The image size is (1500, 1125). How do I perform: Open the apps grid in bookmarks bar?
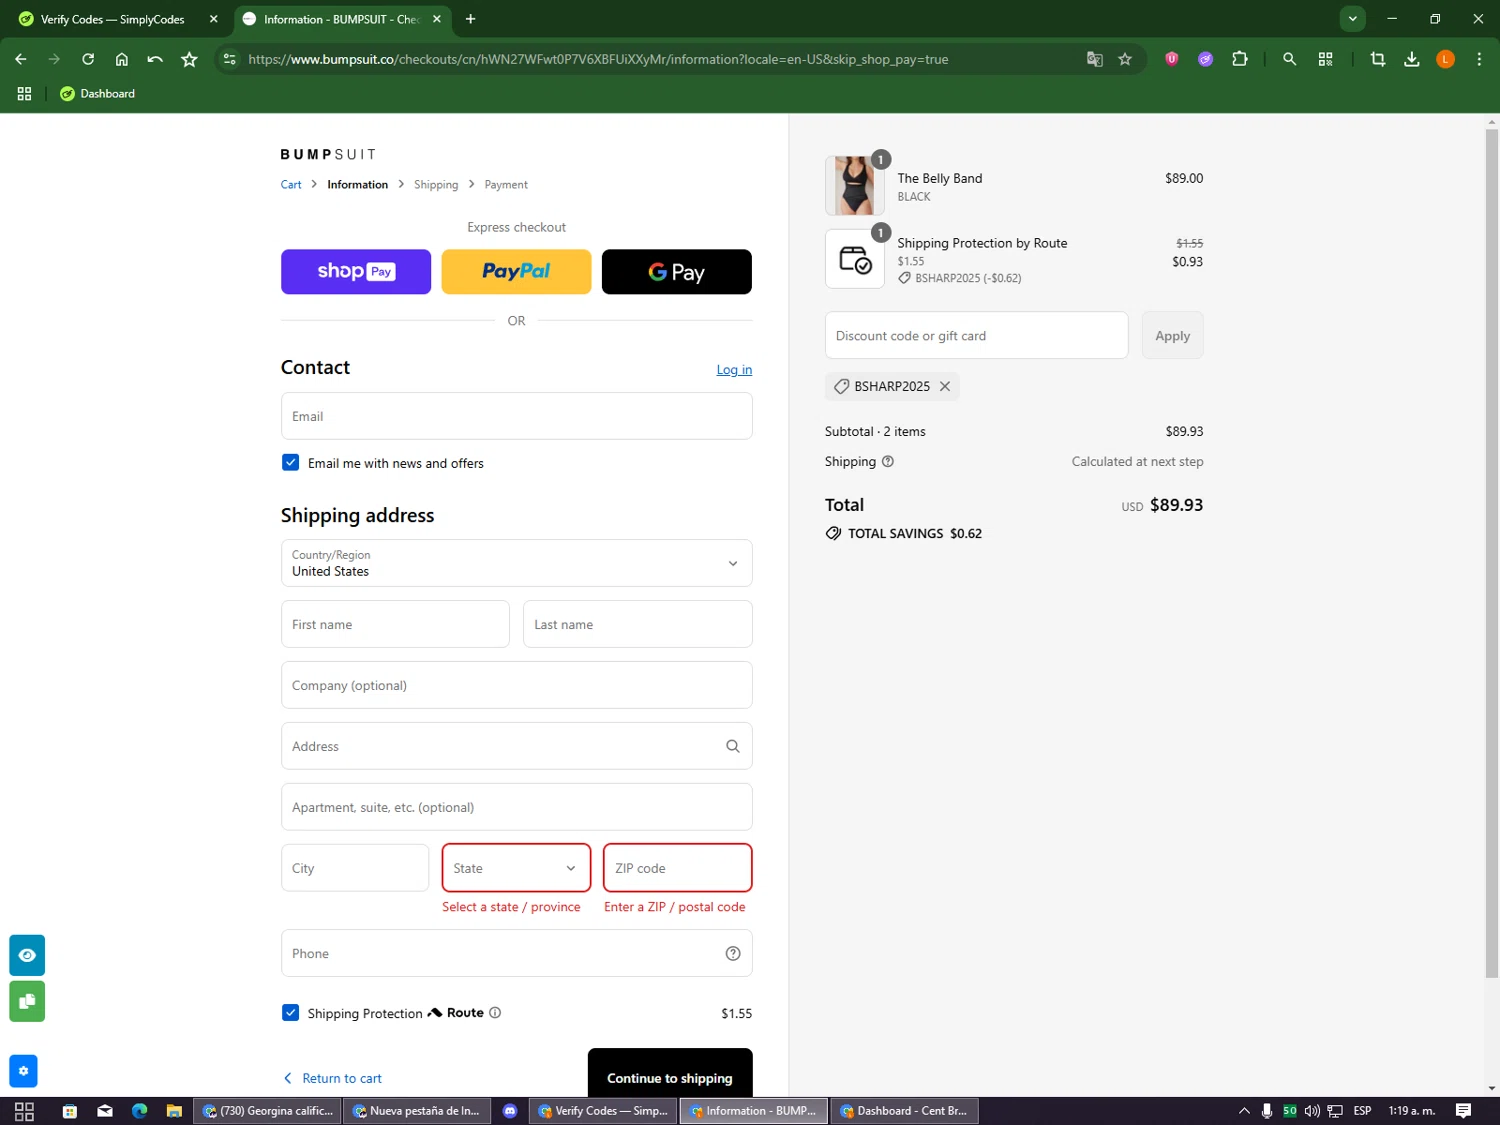pos(24,93)
